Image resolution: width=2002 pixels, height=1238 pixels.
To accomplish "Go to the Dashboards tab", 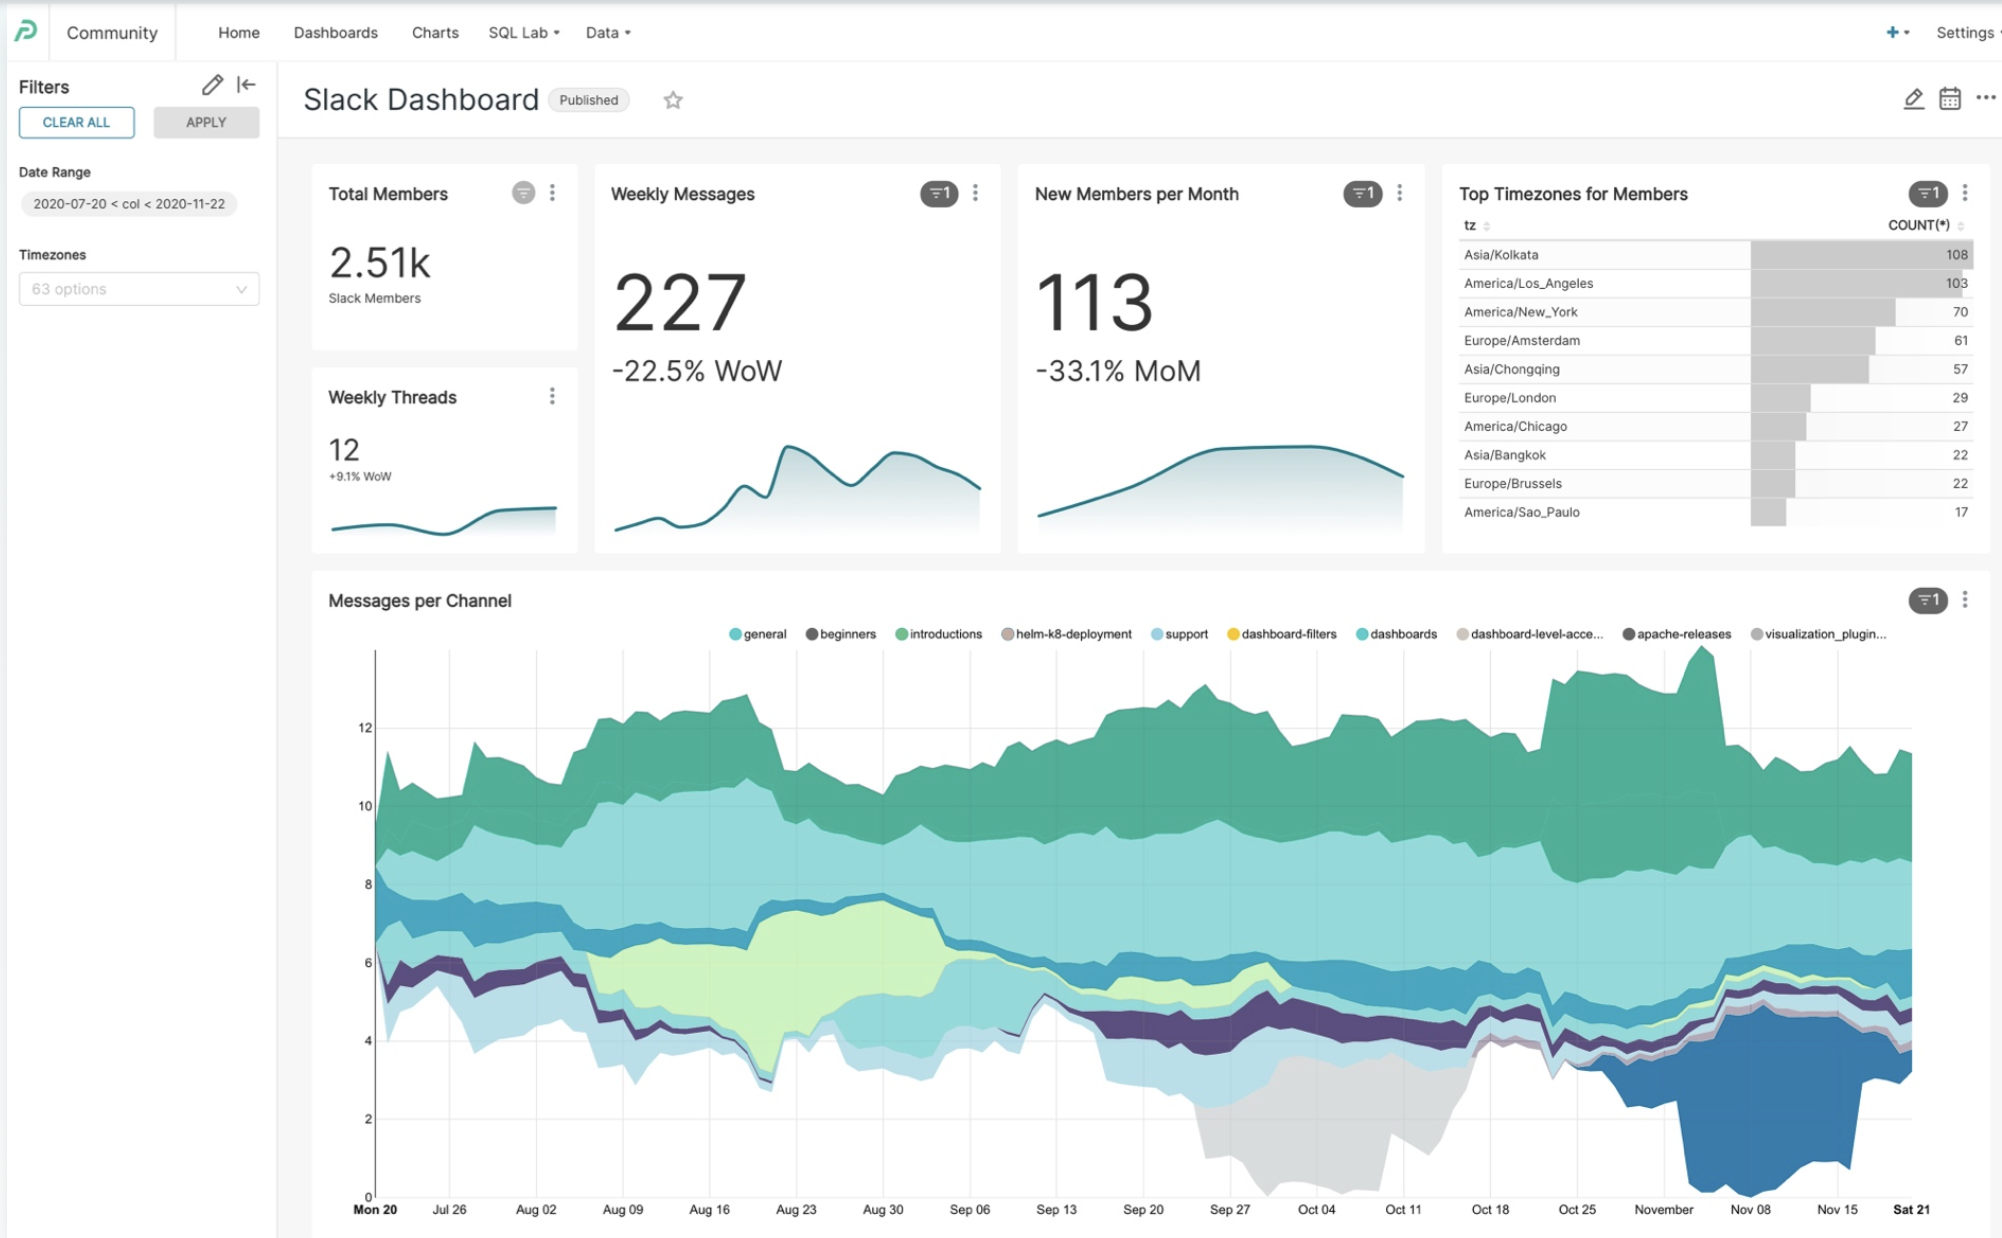I will click(335, 32).
